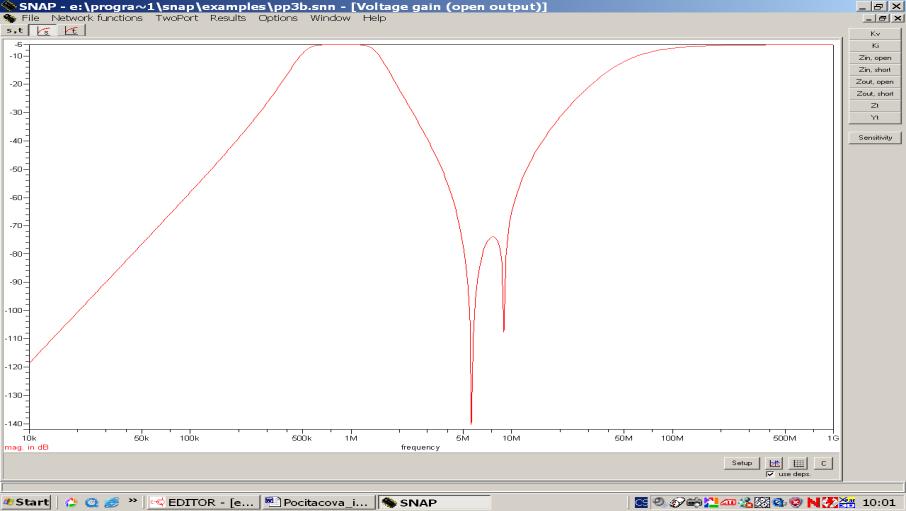Click the second notch dip near 9M
906x511 pixels.
click(x=504, y=329)
